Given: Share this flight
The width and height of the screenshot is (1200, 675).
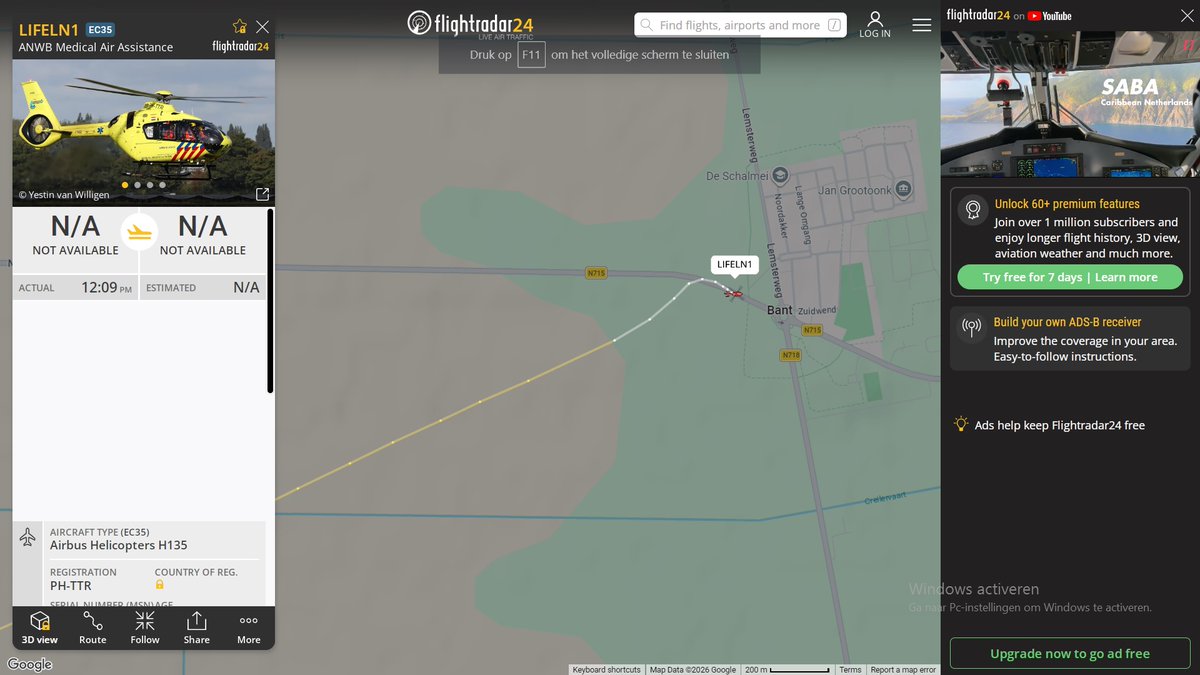Looking at the screenshot, I should [x=197, y=628].
